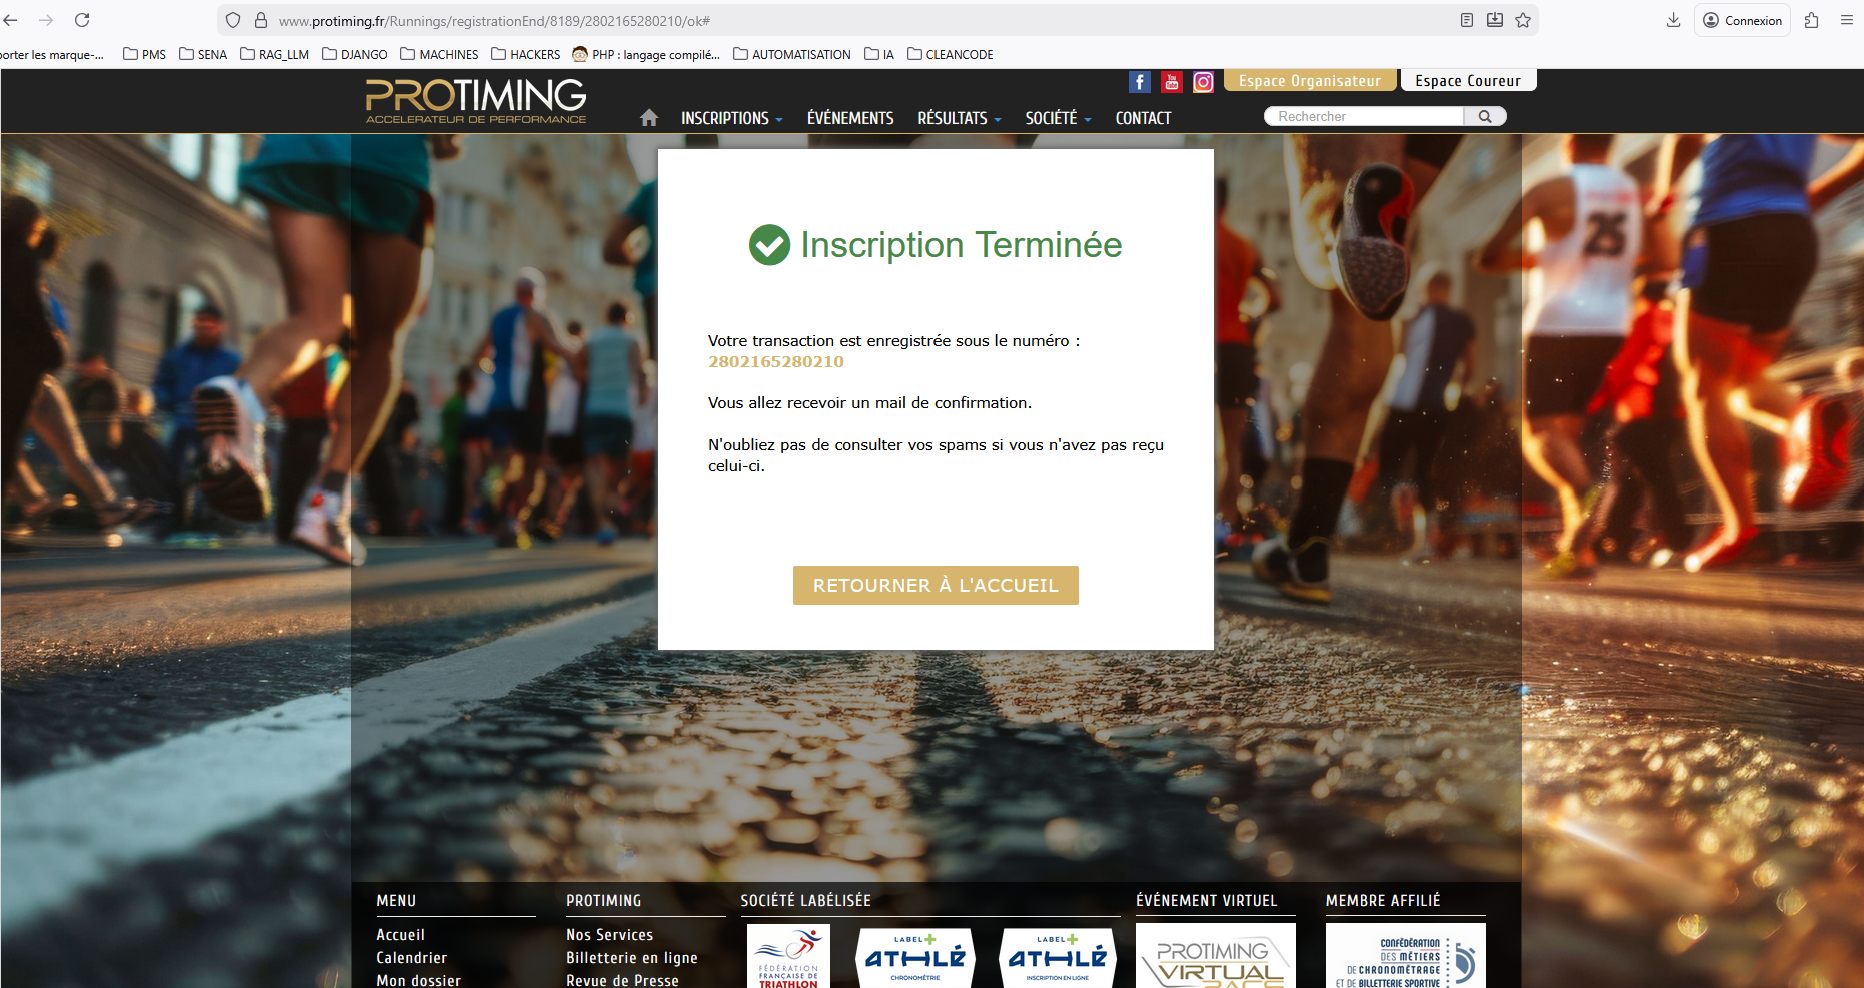Open the browser hamburger menu
This screenshot has width=1864, height=988.
(1847, 20)
